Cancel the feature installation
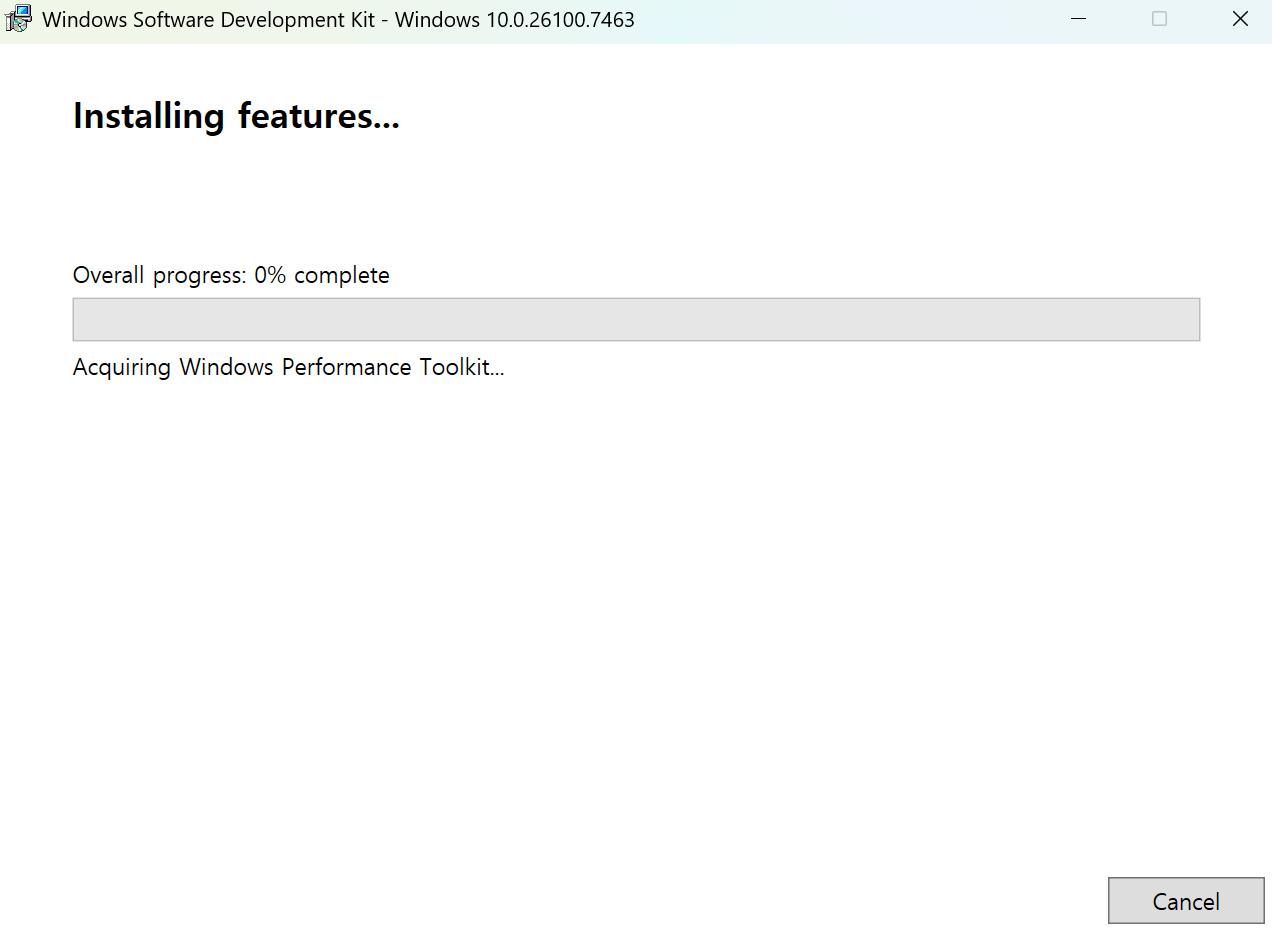The width and height of the screenshot is (1272, 934). [1185, 901]
